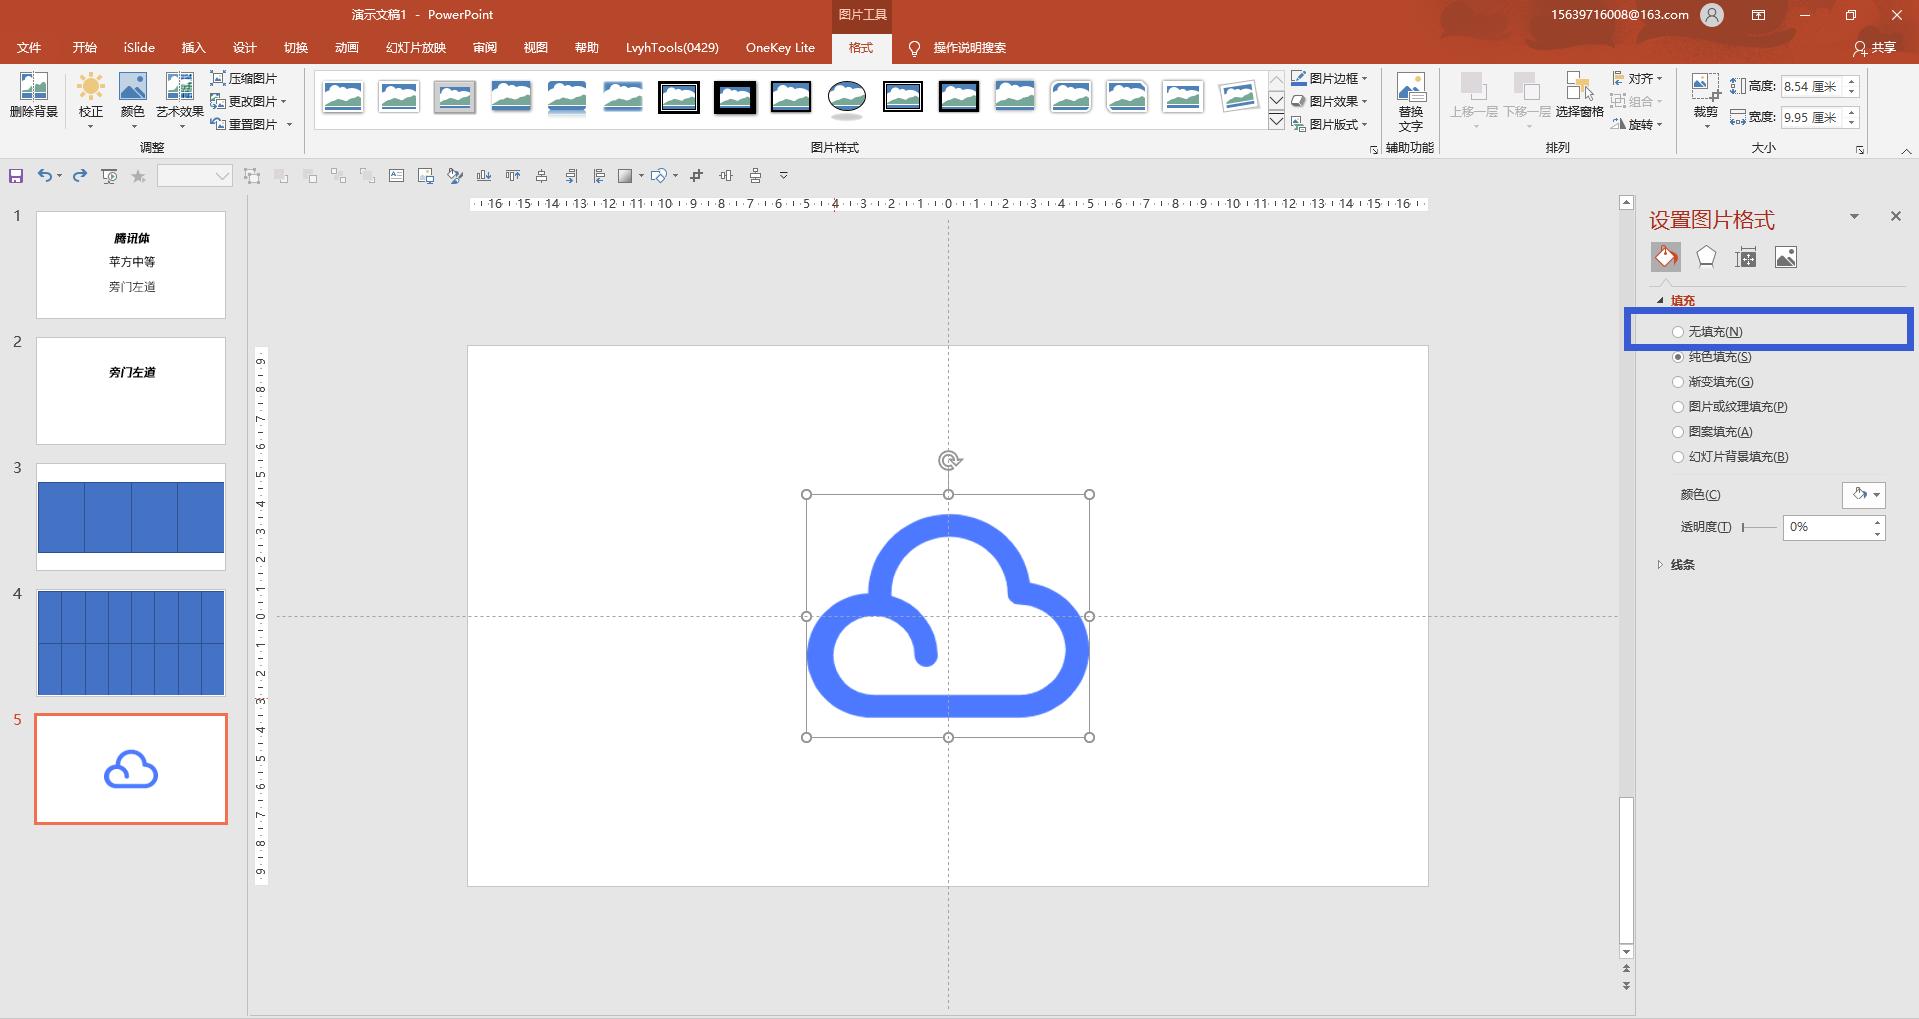Click the 删除背景 remove background icon
1919x1019 pixels.
tap(34, 97)
